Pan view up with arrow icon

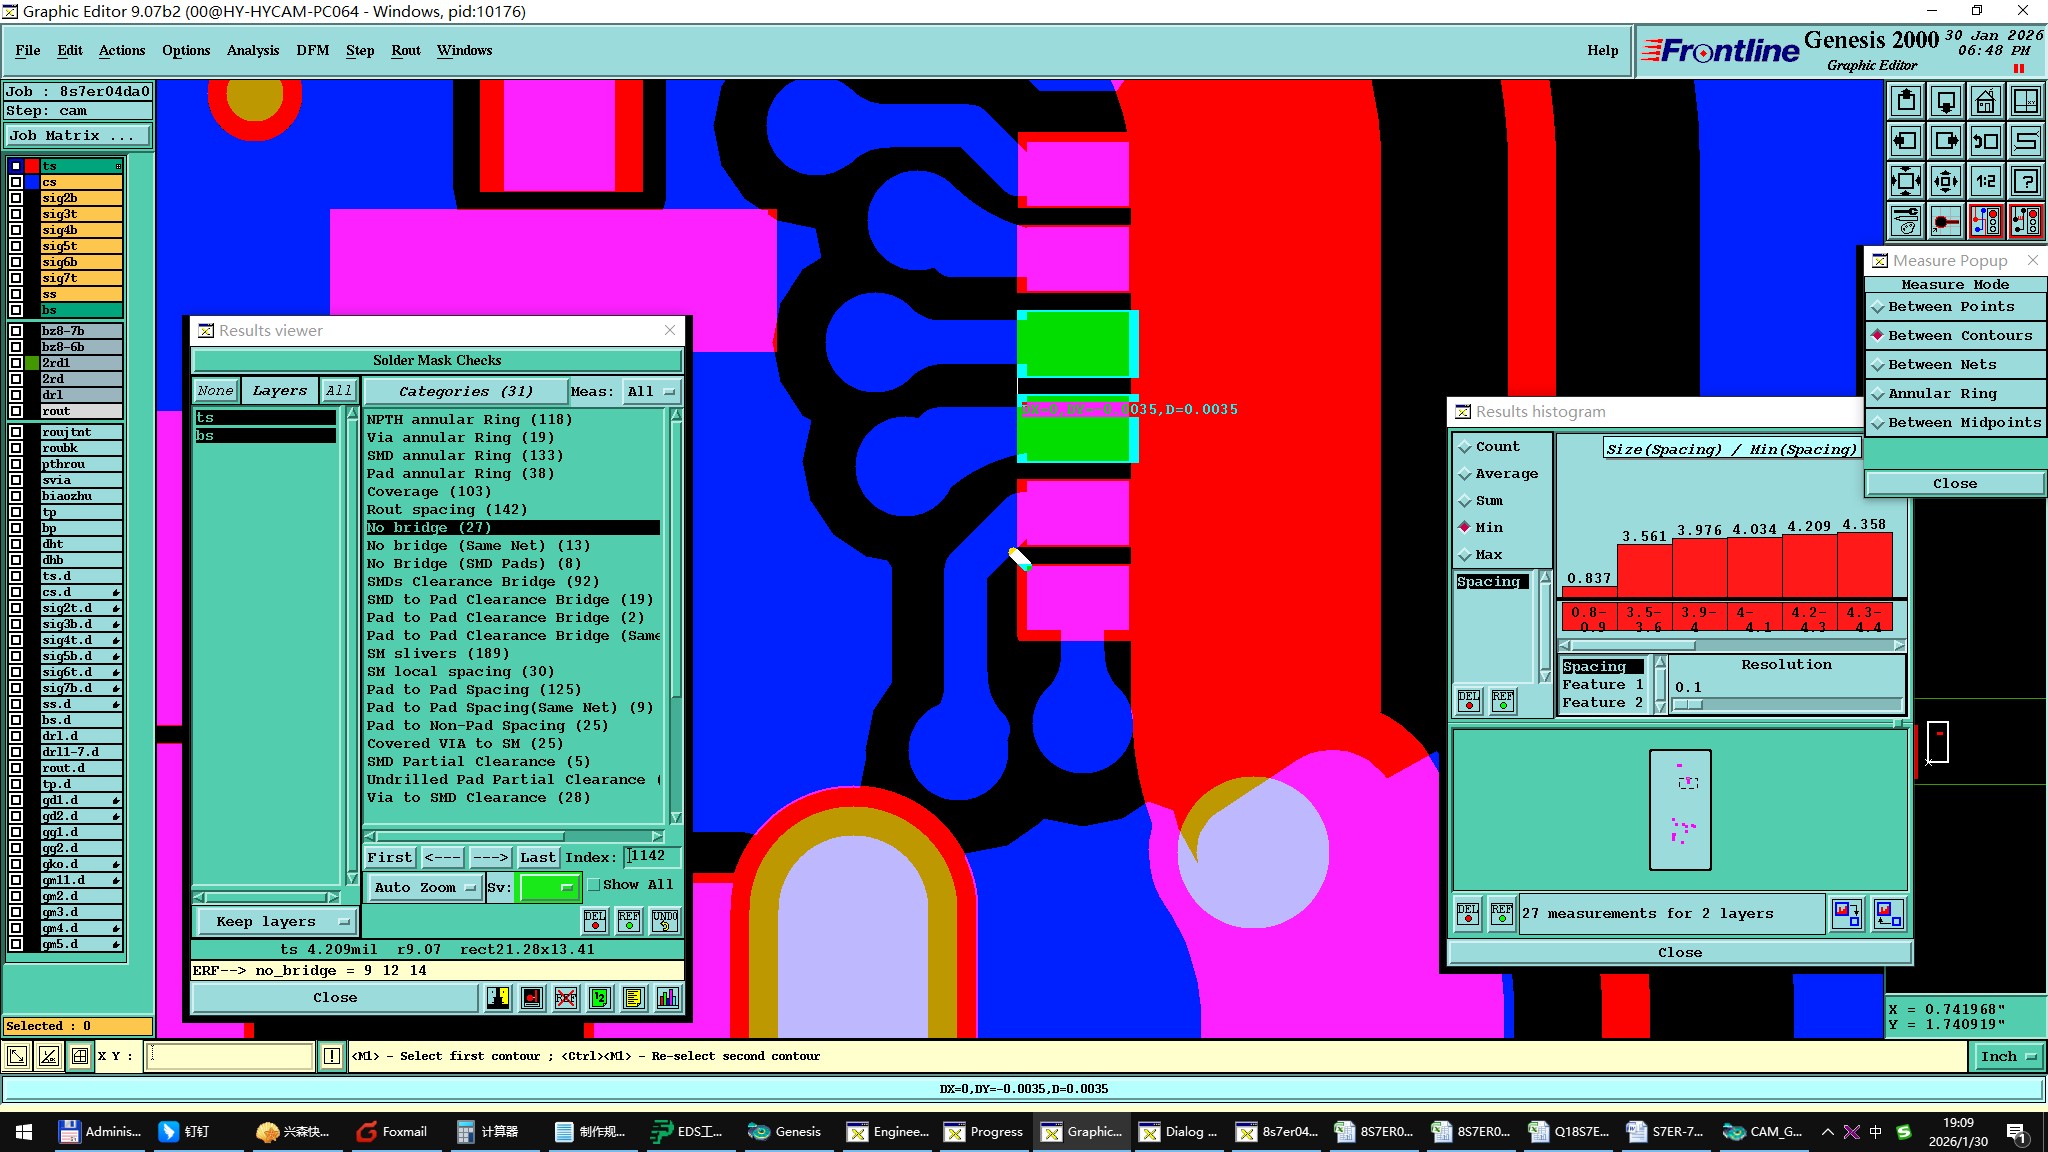point(1906,101)
